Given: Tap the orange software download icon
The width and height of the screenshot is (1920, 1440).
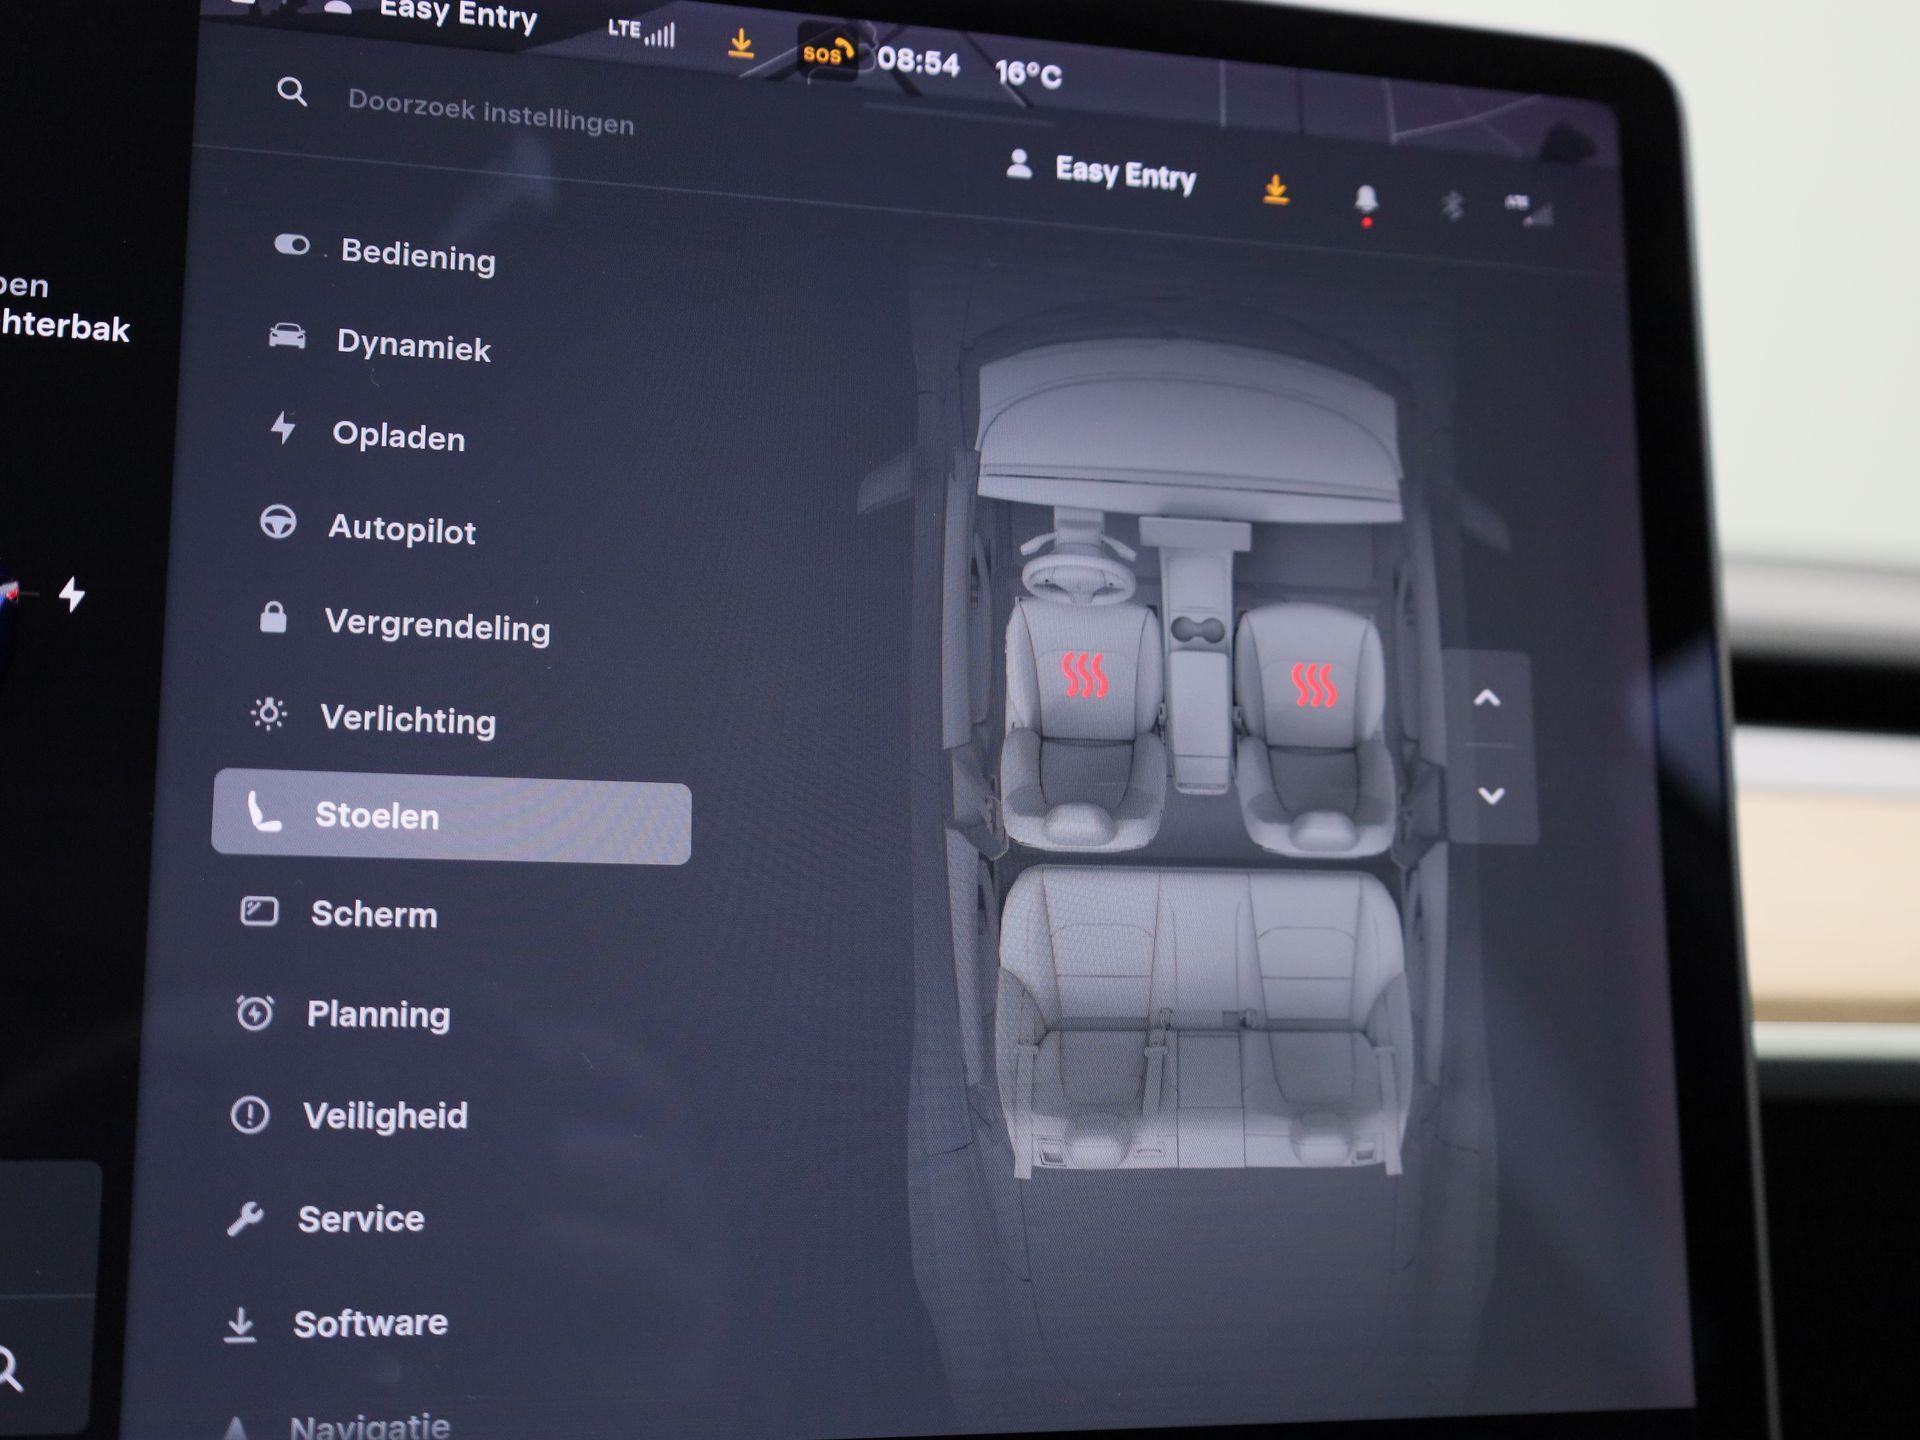Looking at the screenshot, I should click(x=1275, y=189).
